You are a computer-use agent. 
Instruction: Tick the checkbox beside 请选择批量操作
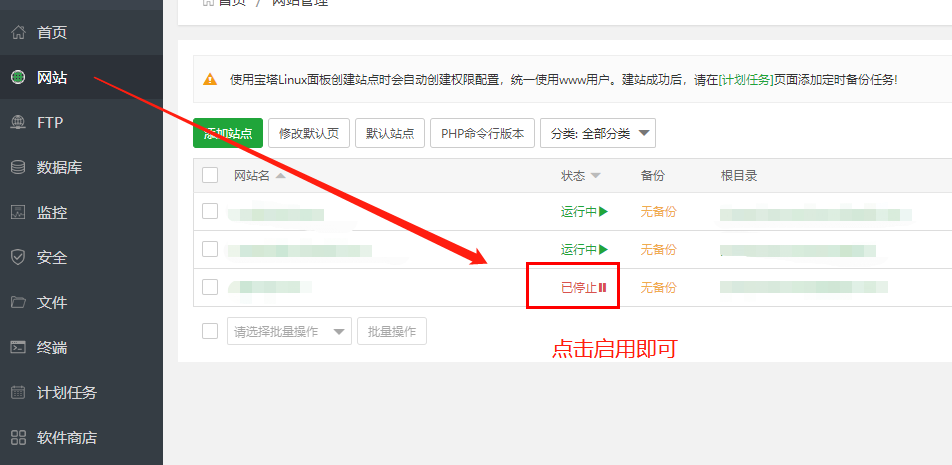(x=210, y=331)
